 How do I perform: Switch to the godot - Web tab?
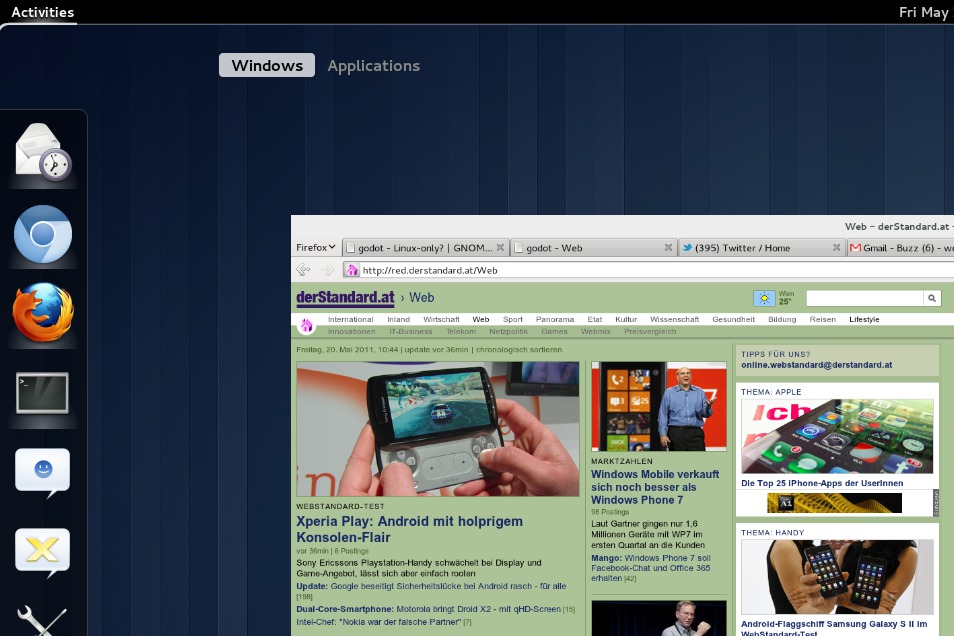click(593, 248)
